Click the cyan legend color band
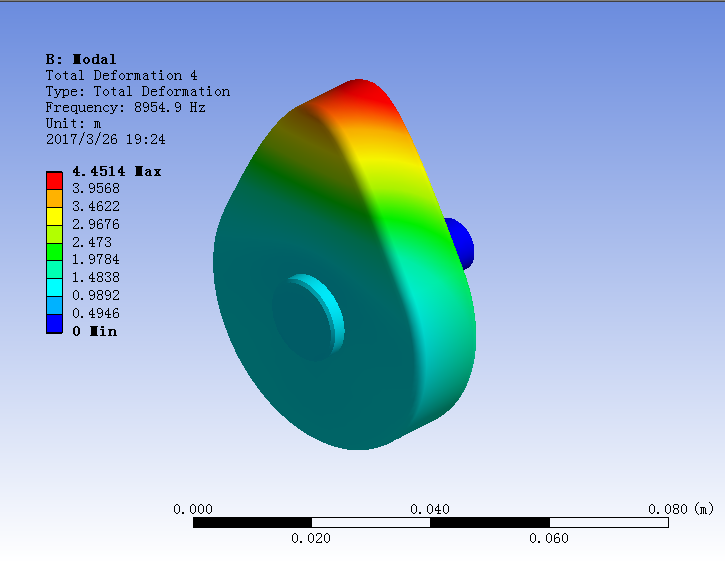Screen dimensions: 725x561 click(x=54, y=288)
